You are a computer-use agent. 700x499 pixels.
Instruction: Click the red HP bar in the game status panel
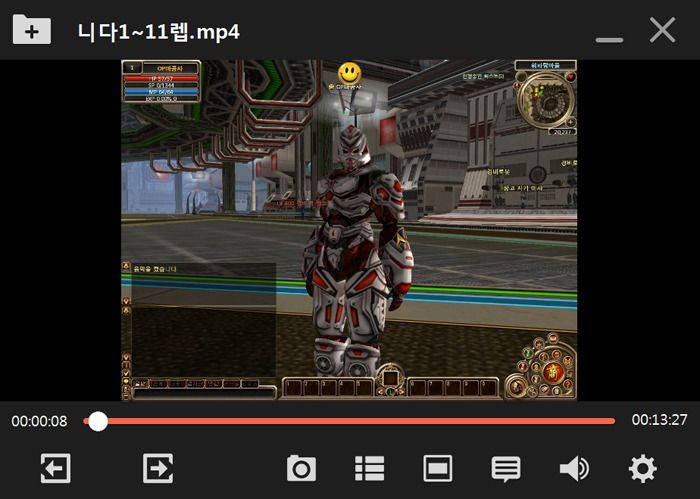coord(161,79)
